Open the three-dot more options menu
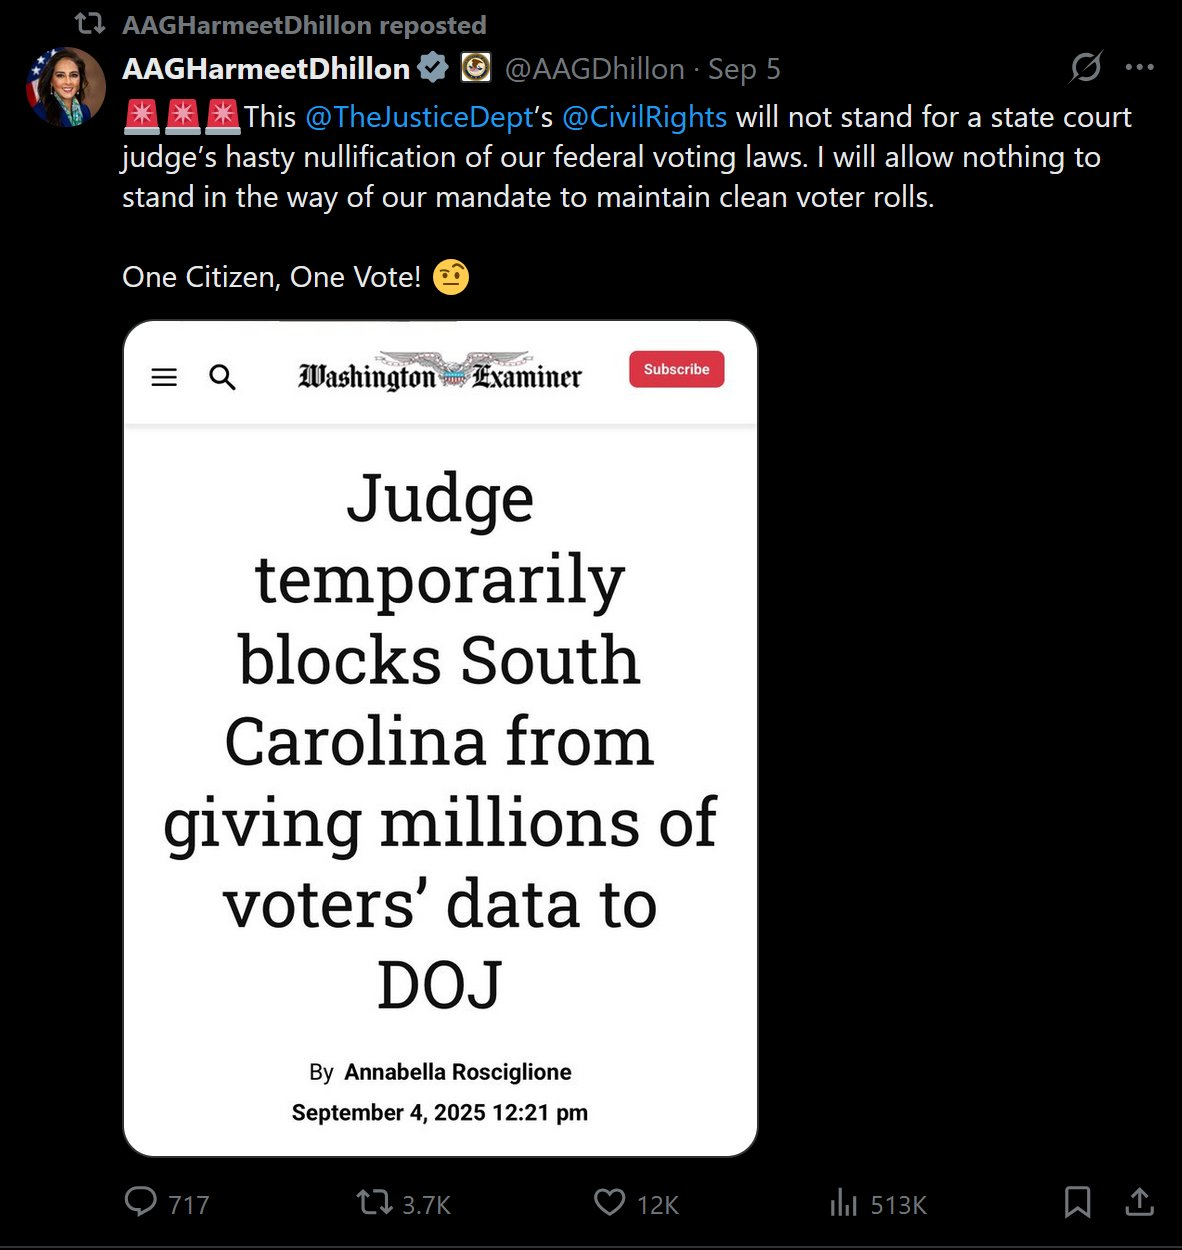The height and width of the screenshot is (1250, 1182). (1139, 68)
